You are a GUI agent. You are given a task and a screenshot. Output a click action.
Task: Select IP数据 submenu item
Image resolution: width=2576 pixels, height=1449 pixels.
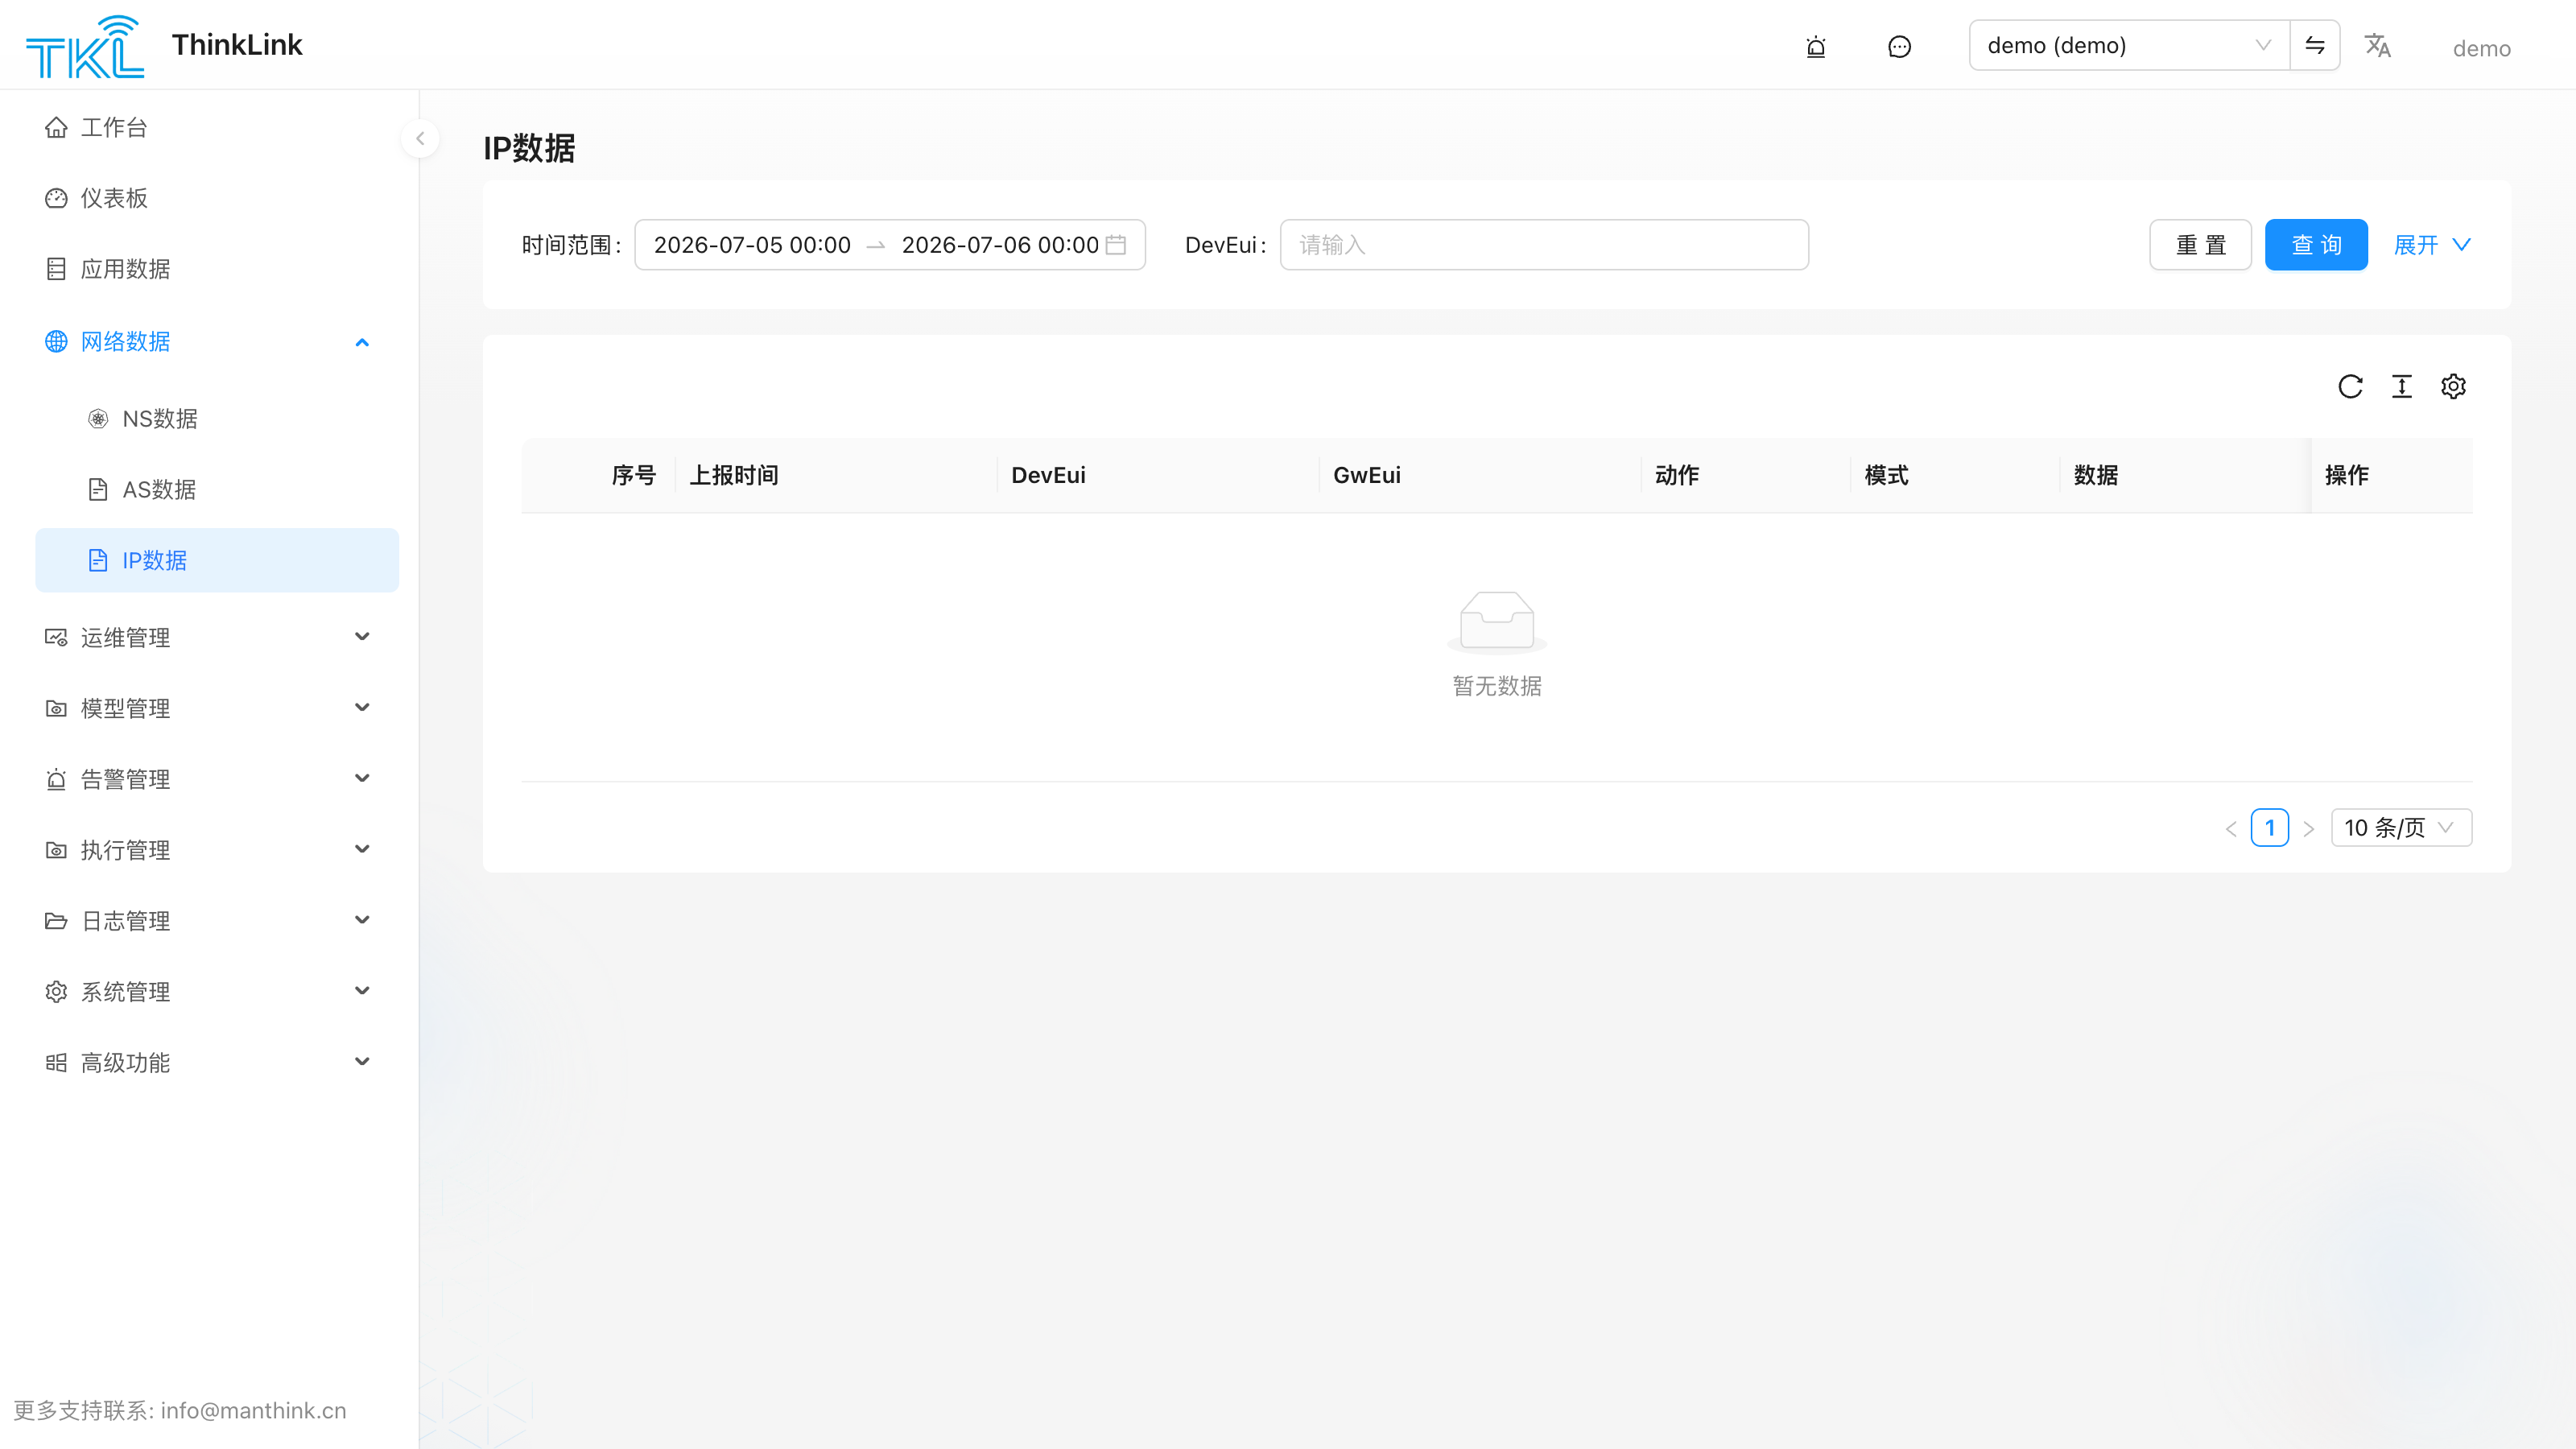pos(217,560)
